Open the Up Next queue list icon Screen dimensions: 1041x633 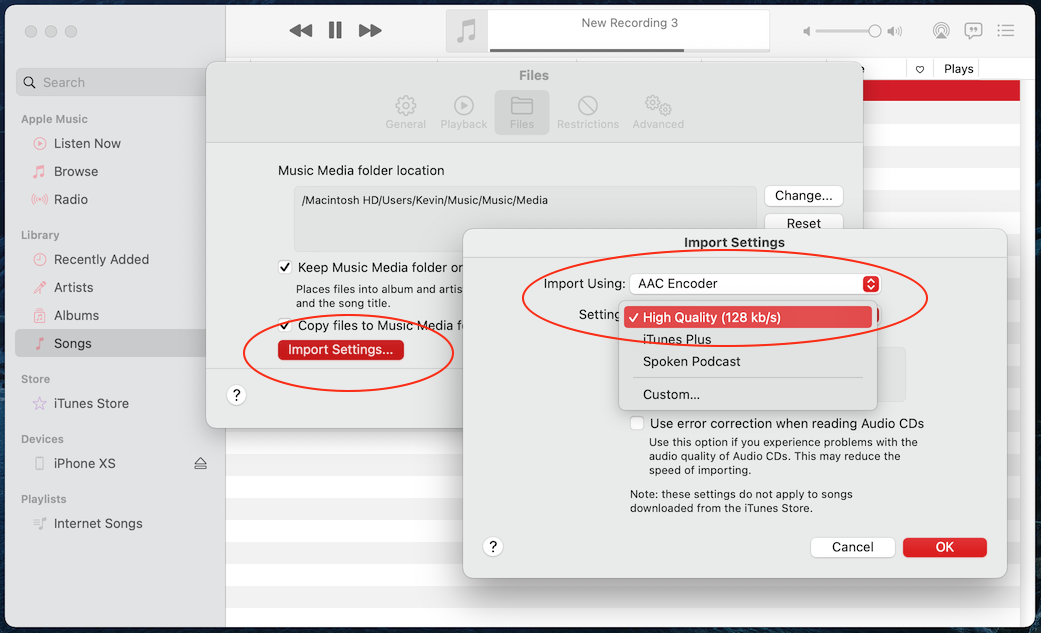click(1006, 31)
